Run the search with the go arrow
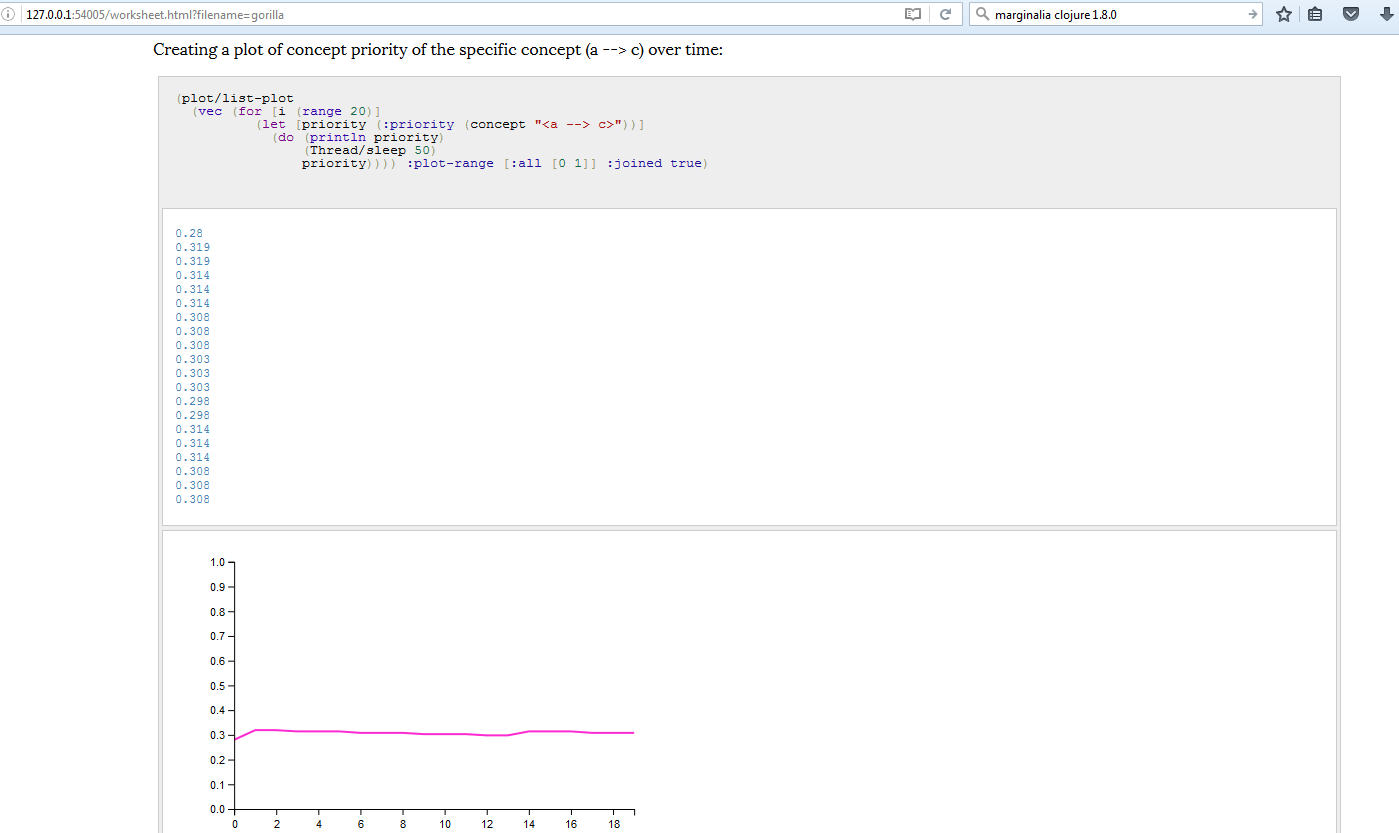 tap(1253, 15)
